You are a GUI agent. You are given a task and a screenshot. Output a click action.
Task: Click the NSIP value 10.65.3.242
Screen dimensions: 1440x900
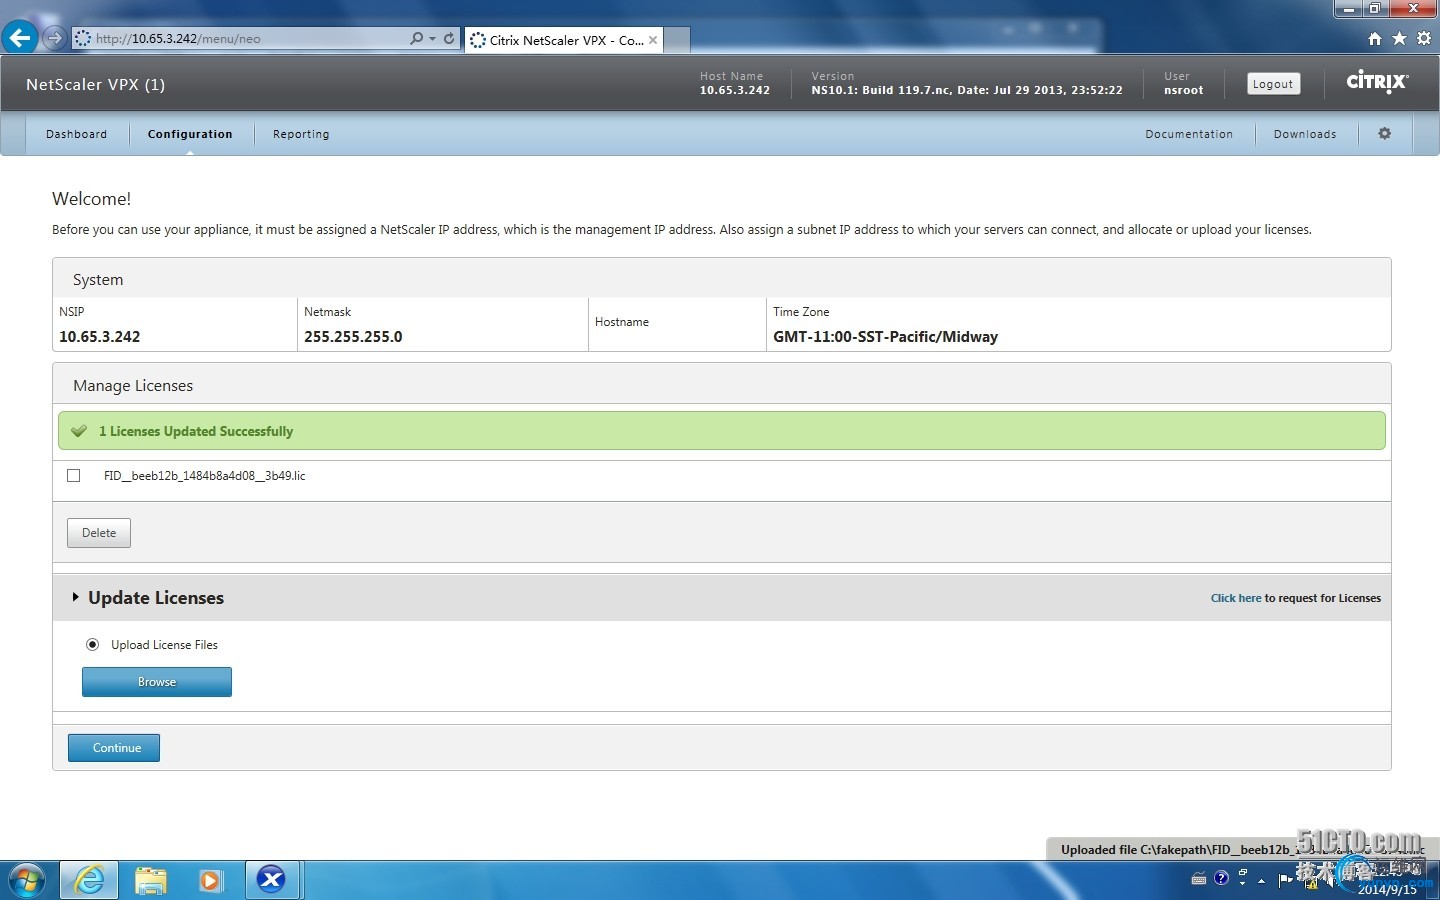pyautogui.click(x=100, y=337)
